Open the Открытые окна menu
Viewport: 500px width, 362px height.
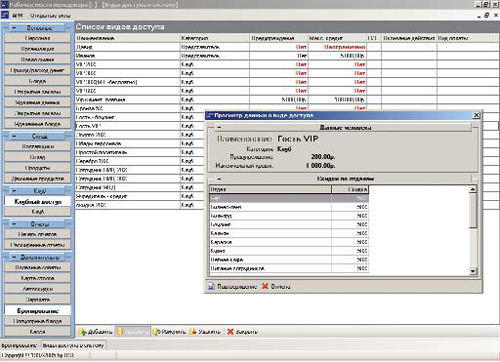pos(50,16)
